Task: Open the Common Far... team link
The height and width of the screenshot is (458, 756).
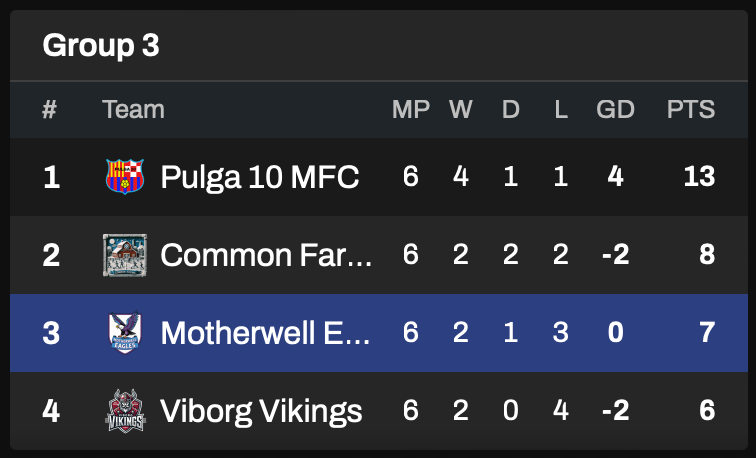Action: click(266, 255)
